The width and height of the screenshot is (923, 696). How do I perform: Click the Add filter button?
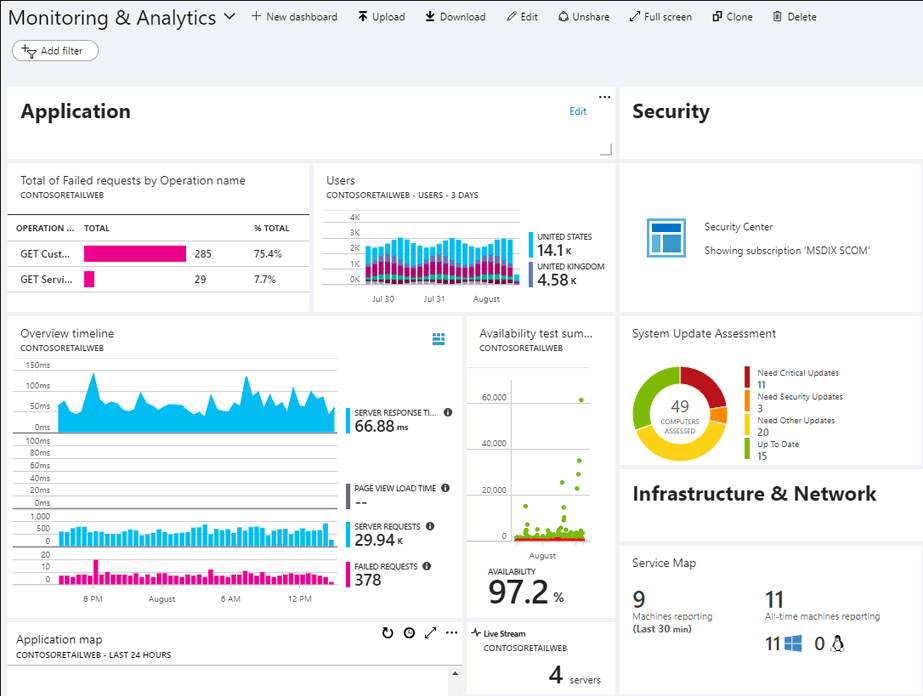click(55, 51)
